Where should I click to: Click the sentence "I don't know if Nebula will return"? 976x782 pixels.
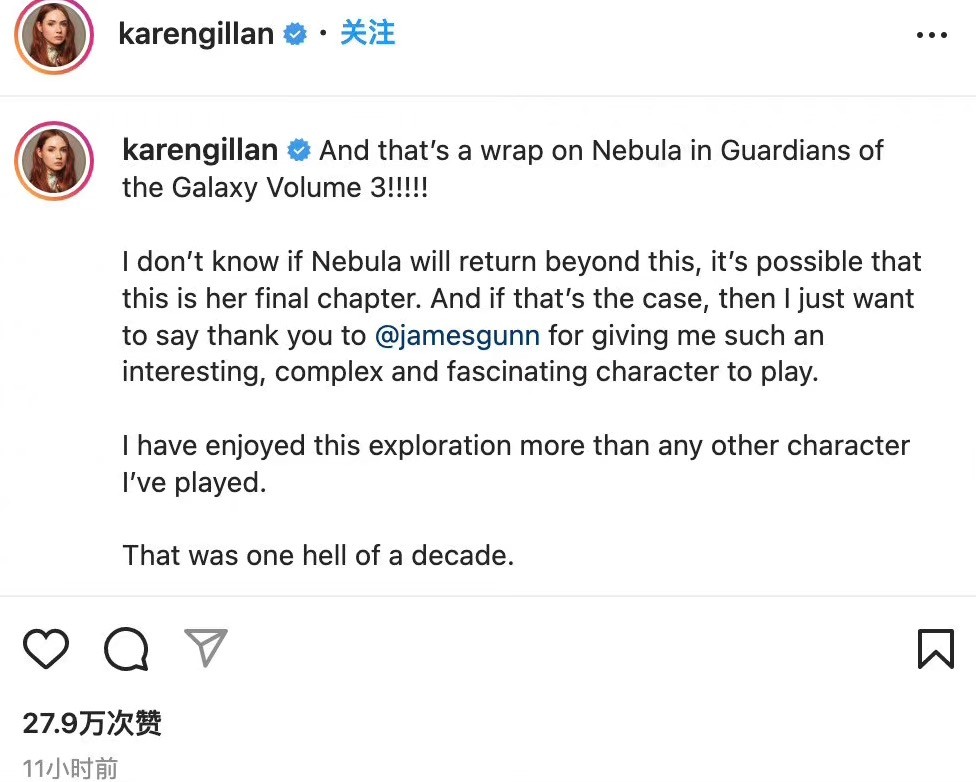[330, 262]
